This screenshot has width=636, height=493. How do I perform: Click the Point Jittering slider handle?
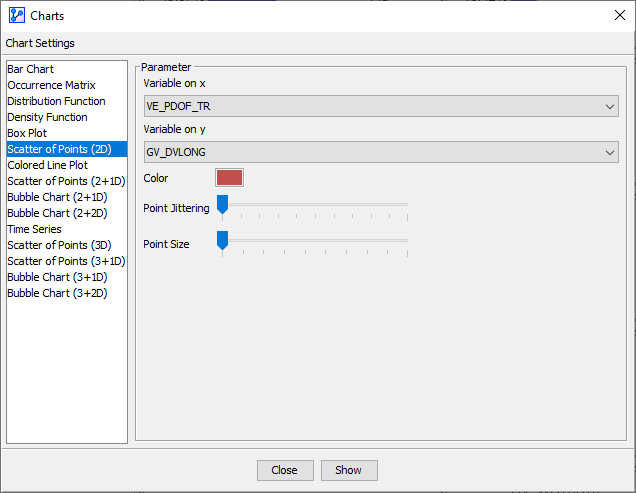point(223,205)
